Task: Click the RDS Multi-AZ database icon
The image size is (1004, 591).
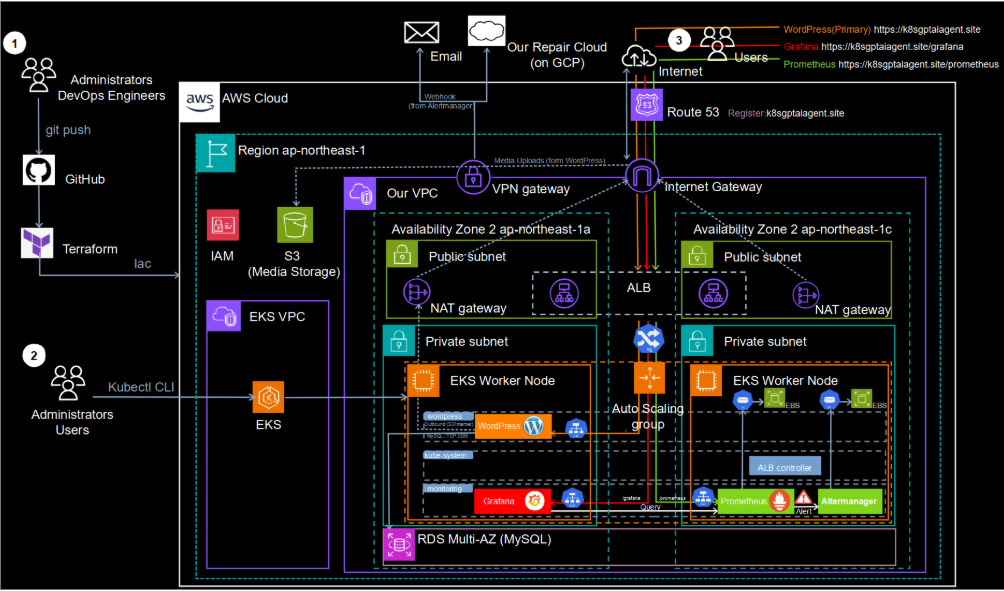Action: coord(400,544)
